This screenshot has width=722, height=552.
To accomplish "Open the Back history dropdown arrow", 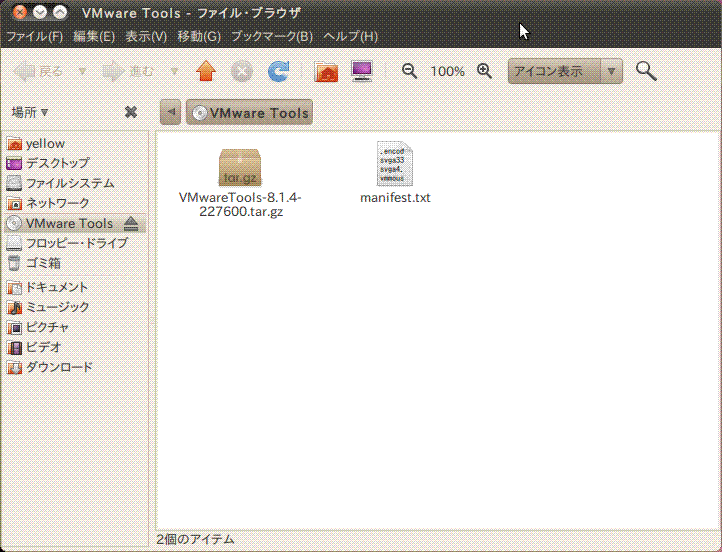I will point(82,71).
